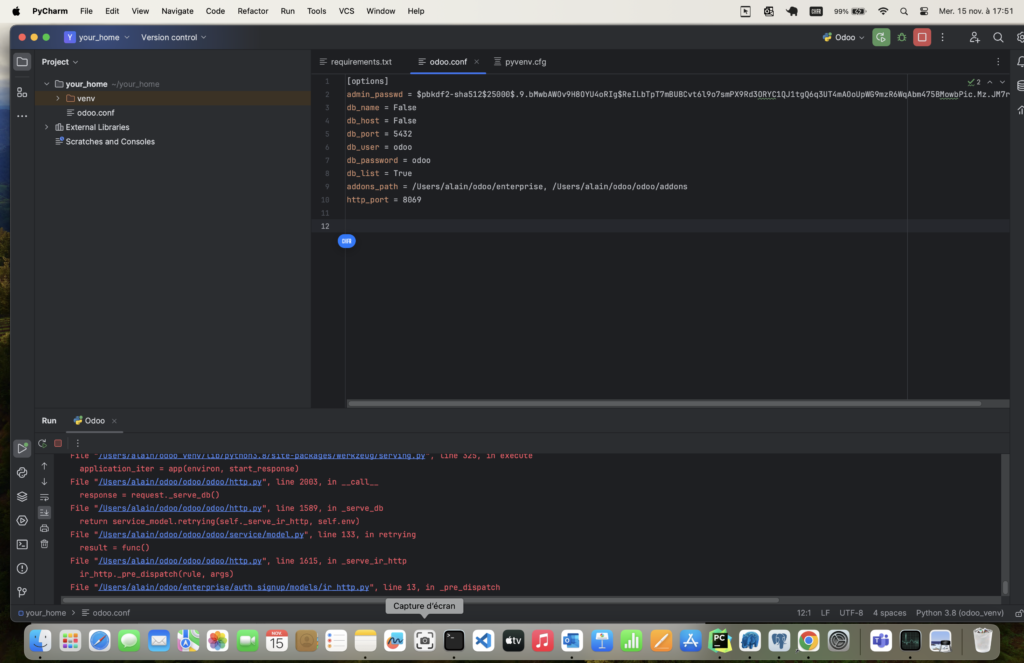Image resolution: width=1024 pixels, height=663 pixels.
Task: Toggle scroll to end in Run console
Action: [44, 513]
